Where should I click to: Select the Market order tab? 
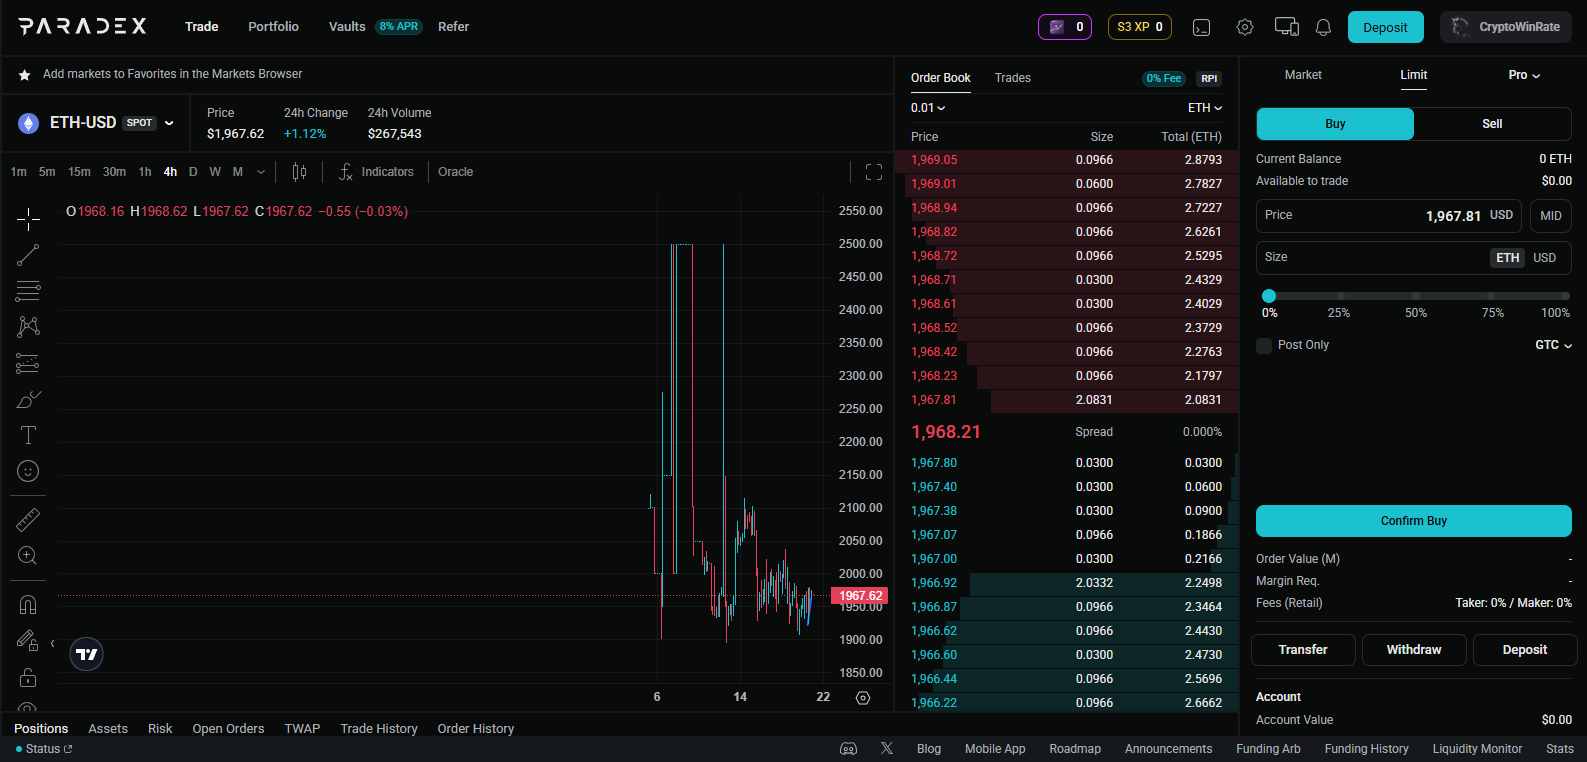(x=1303, y=75)
